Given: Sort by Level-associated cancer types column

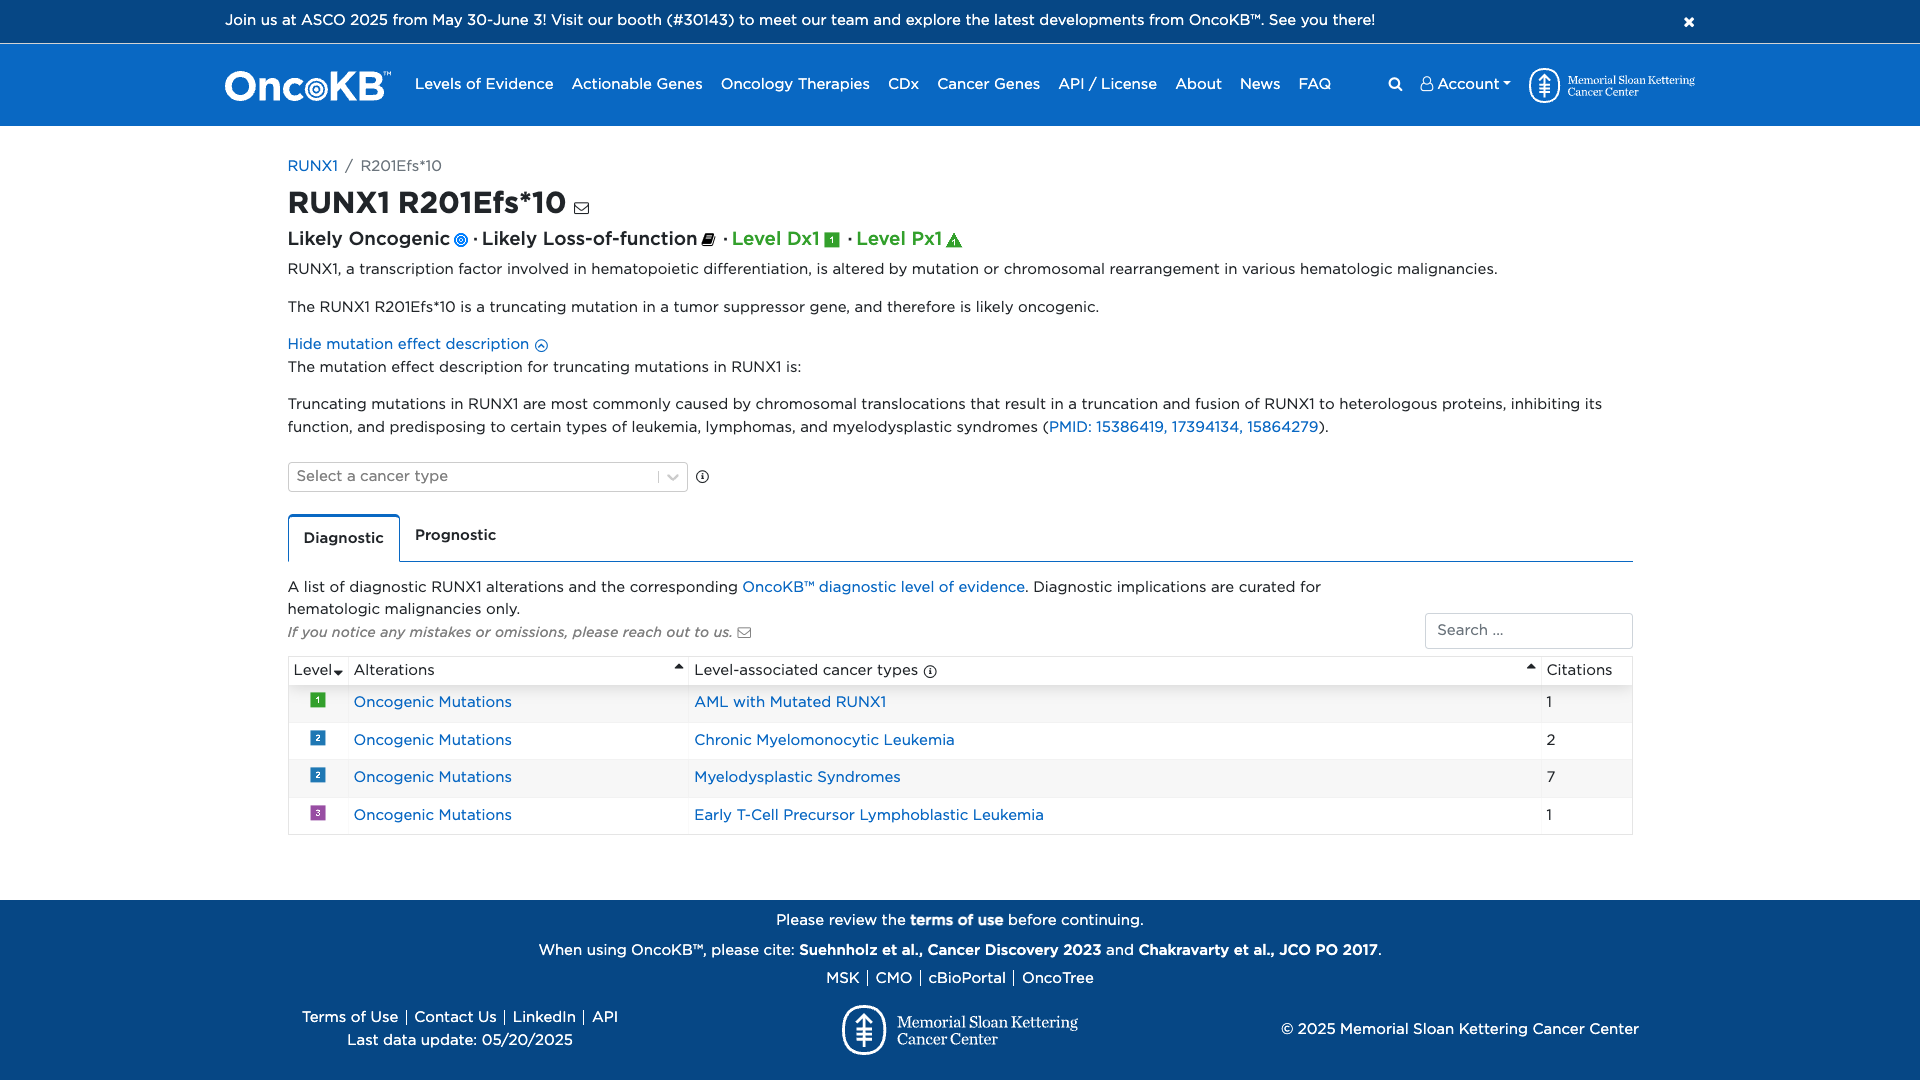Looking at the screenshot, I should pyautogui.click(x=1114, y=671).
